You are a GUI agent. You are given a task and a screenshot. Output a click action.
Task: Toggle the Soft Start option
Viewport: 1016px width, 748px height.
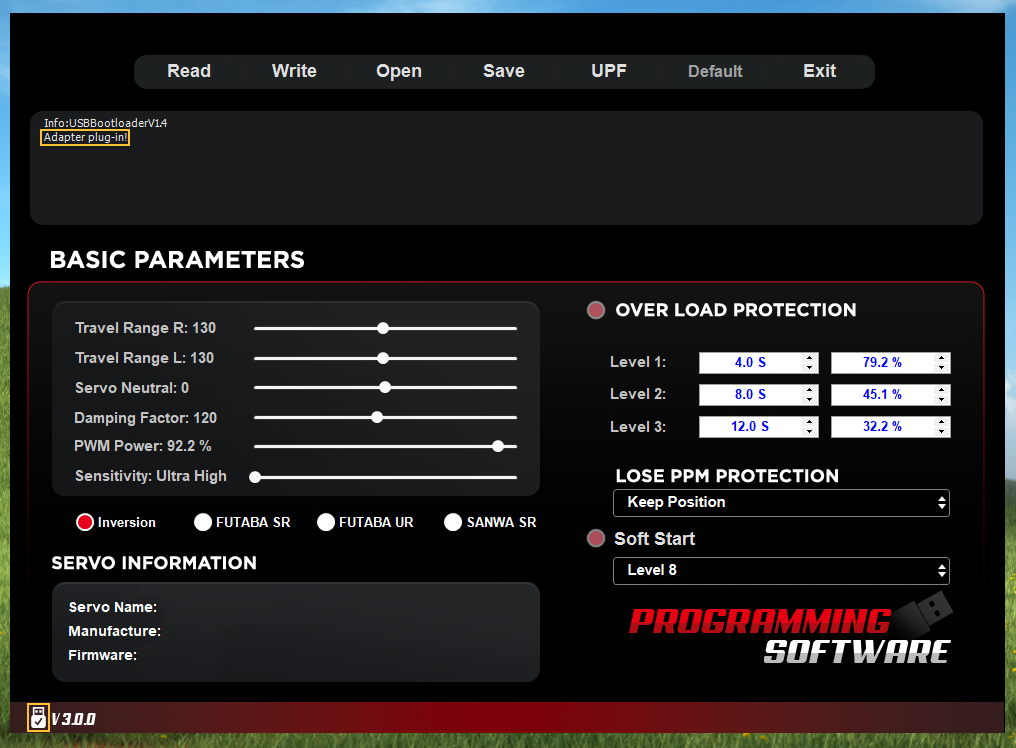596,539
